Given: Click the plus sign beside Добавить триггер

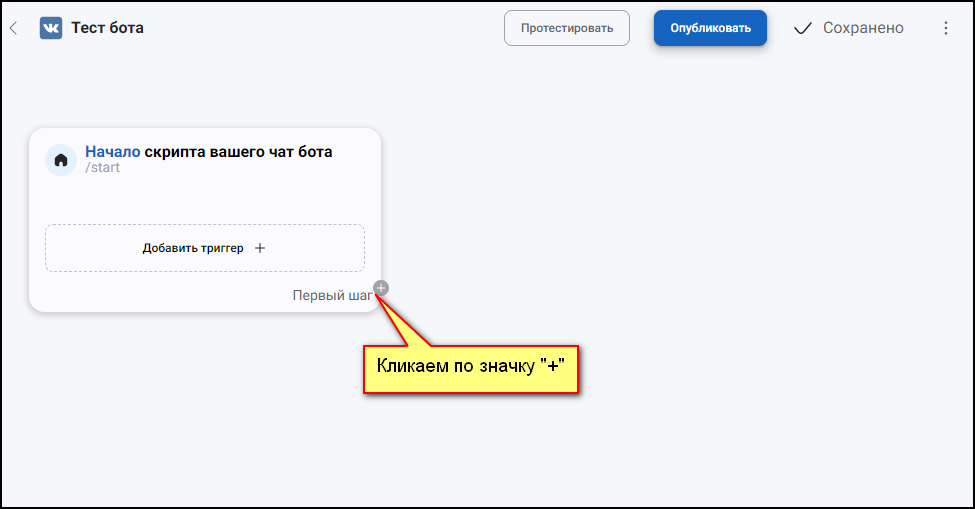Looking at the screenshot, I should tap(260, 248).
